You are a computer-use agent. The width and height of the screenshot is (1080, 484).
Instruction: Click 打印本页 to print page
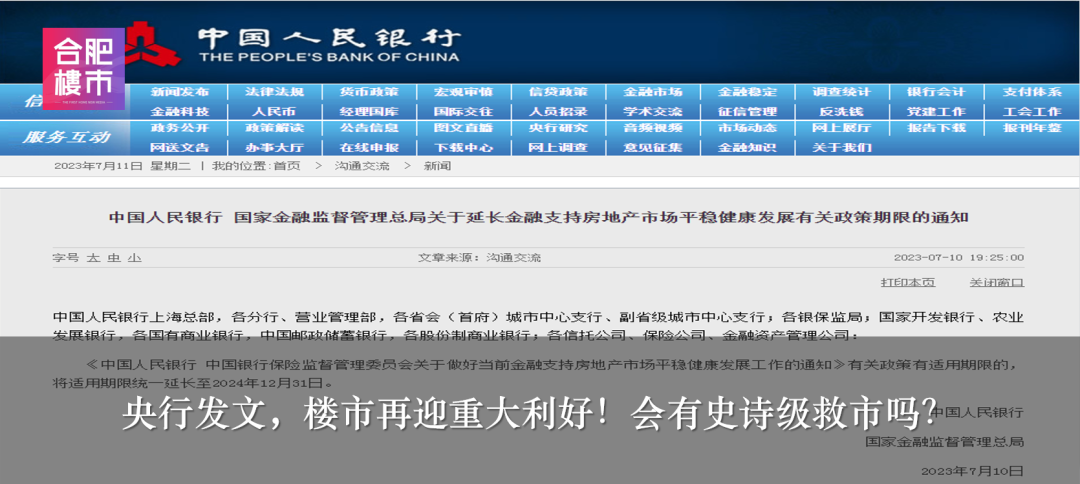908,282
